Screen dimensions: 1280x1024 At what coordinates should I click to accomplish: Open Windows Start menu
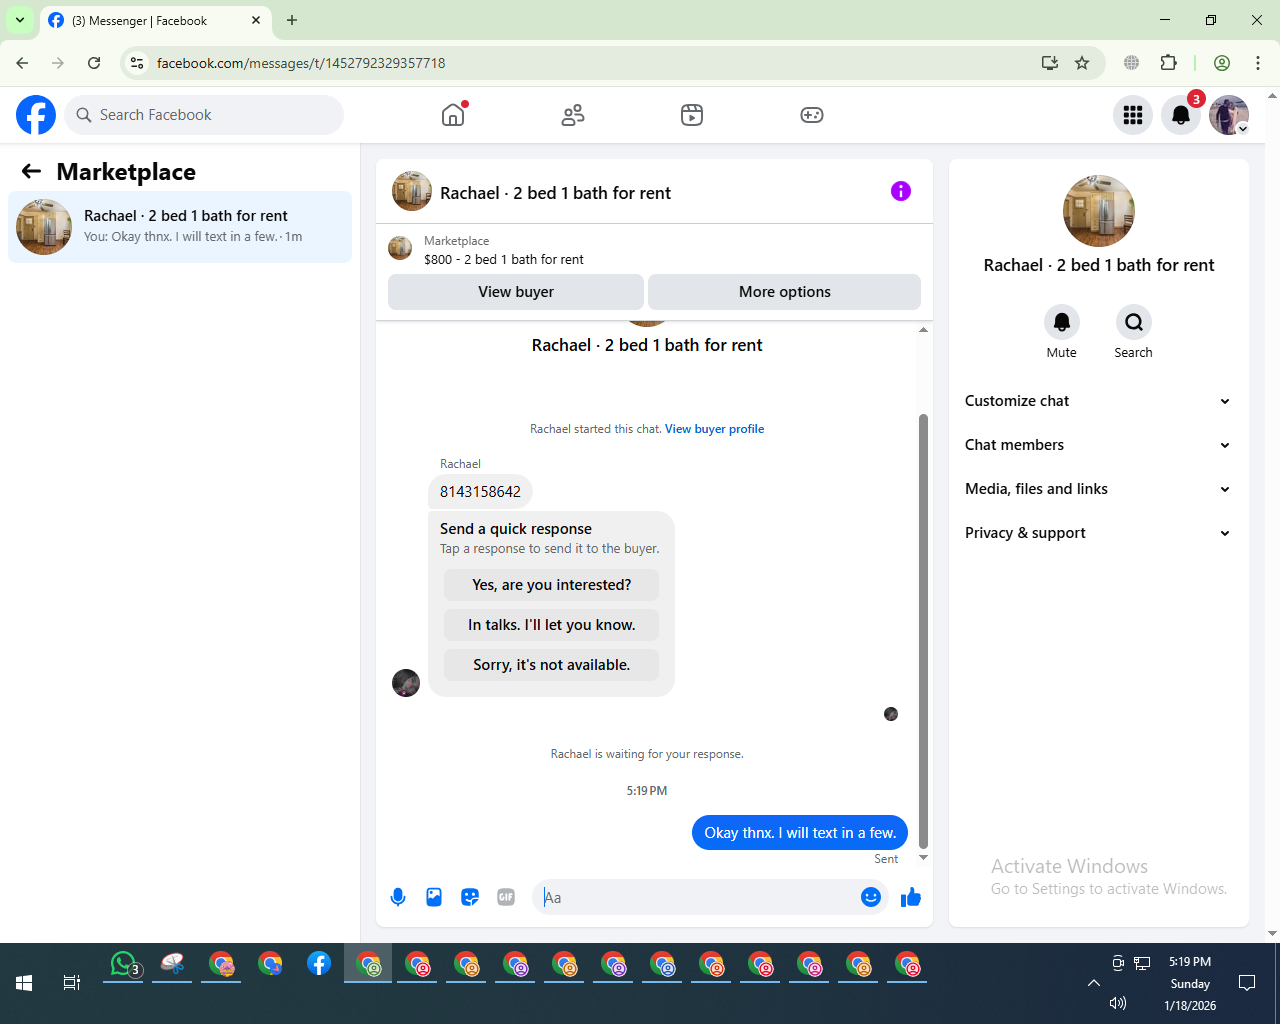(24, 983)
